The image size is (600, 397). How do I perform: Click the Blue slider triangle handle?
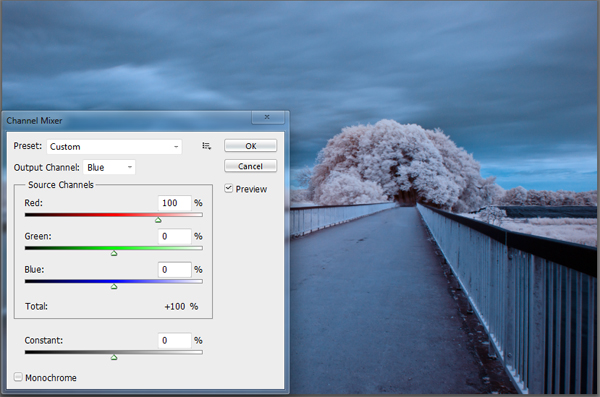click(114, 286)
